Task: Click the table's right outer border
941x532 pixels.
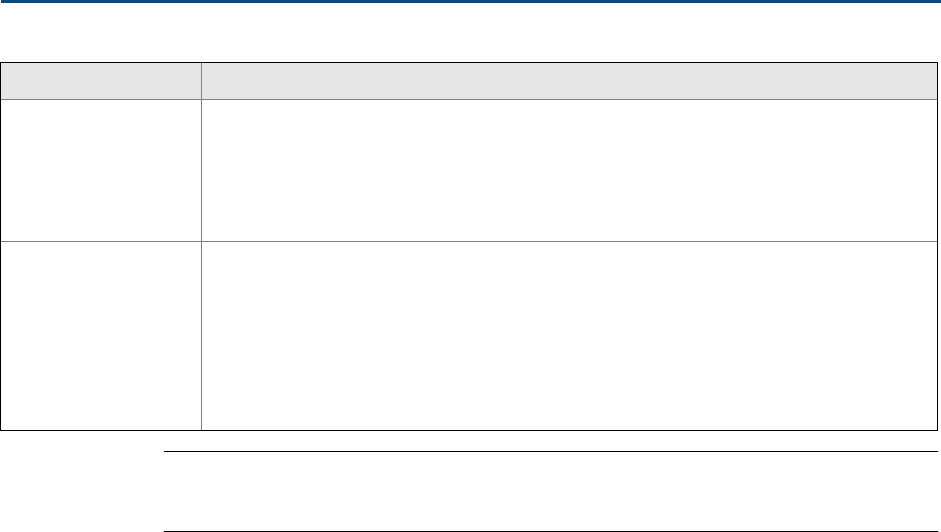Action: (937, 246)
